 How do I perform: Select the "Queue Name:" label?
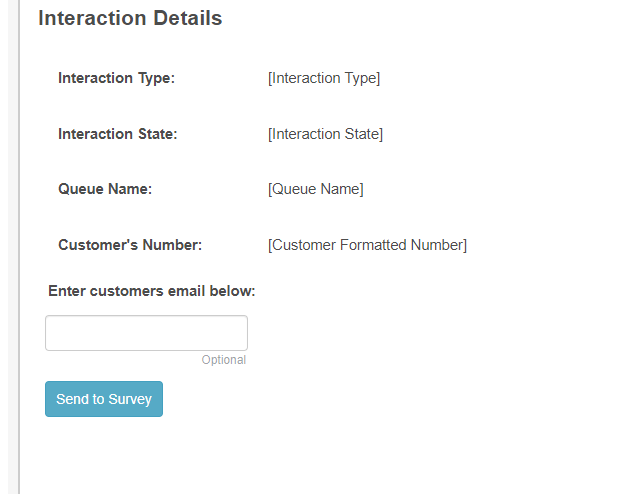pos(105,189)
